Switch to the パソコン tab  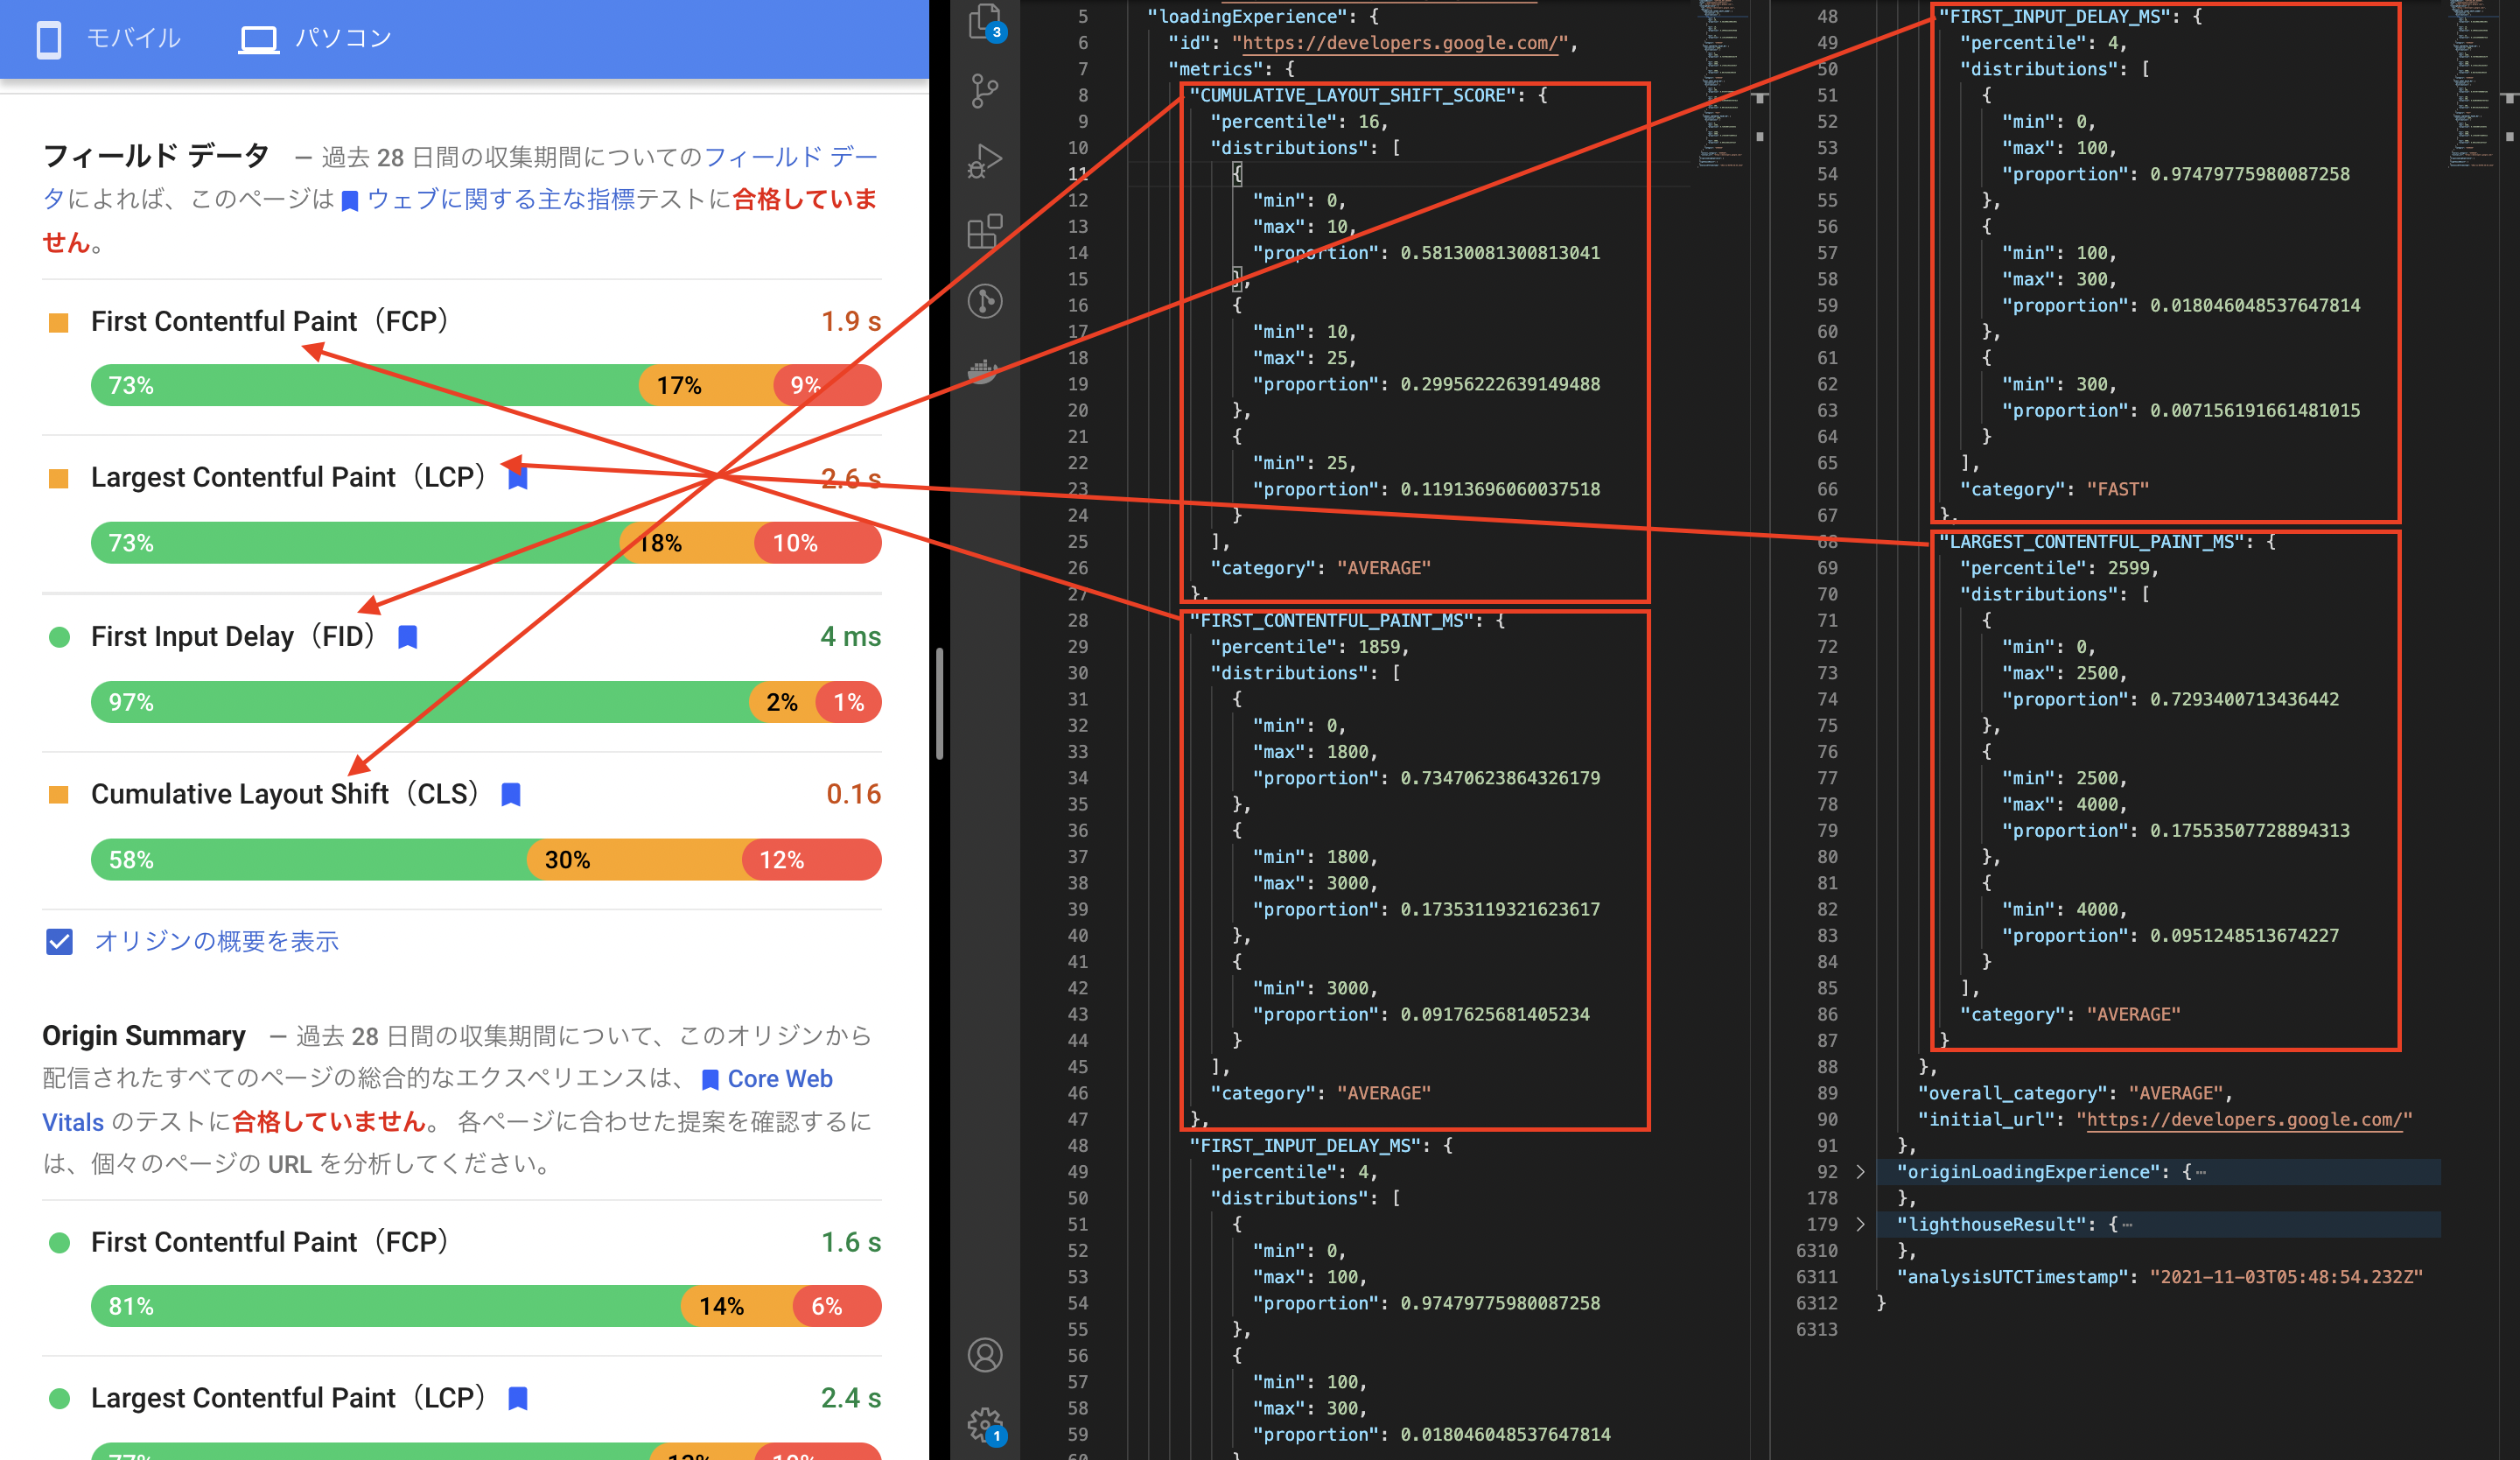[316, 37]
